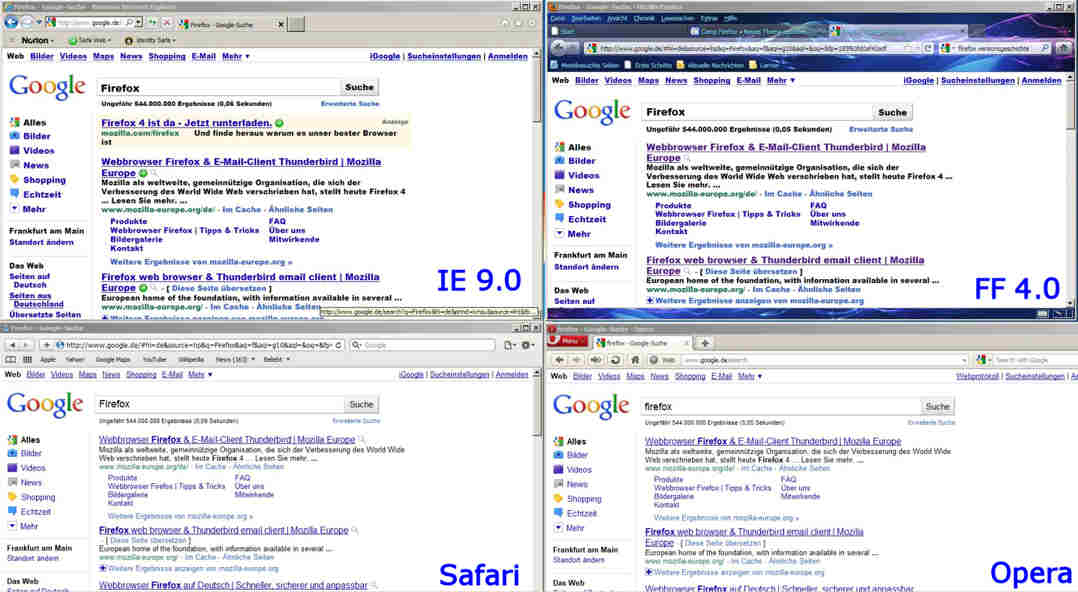
Task: Click Opera's reload button
Action: point(615,360)
